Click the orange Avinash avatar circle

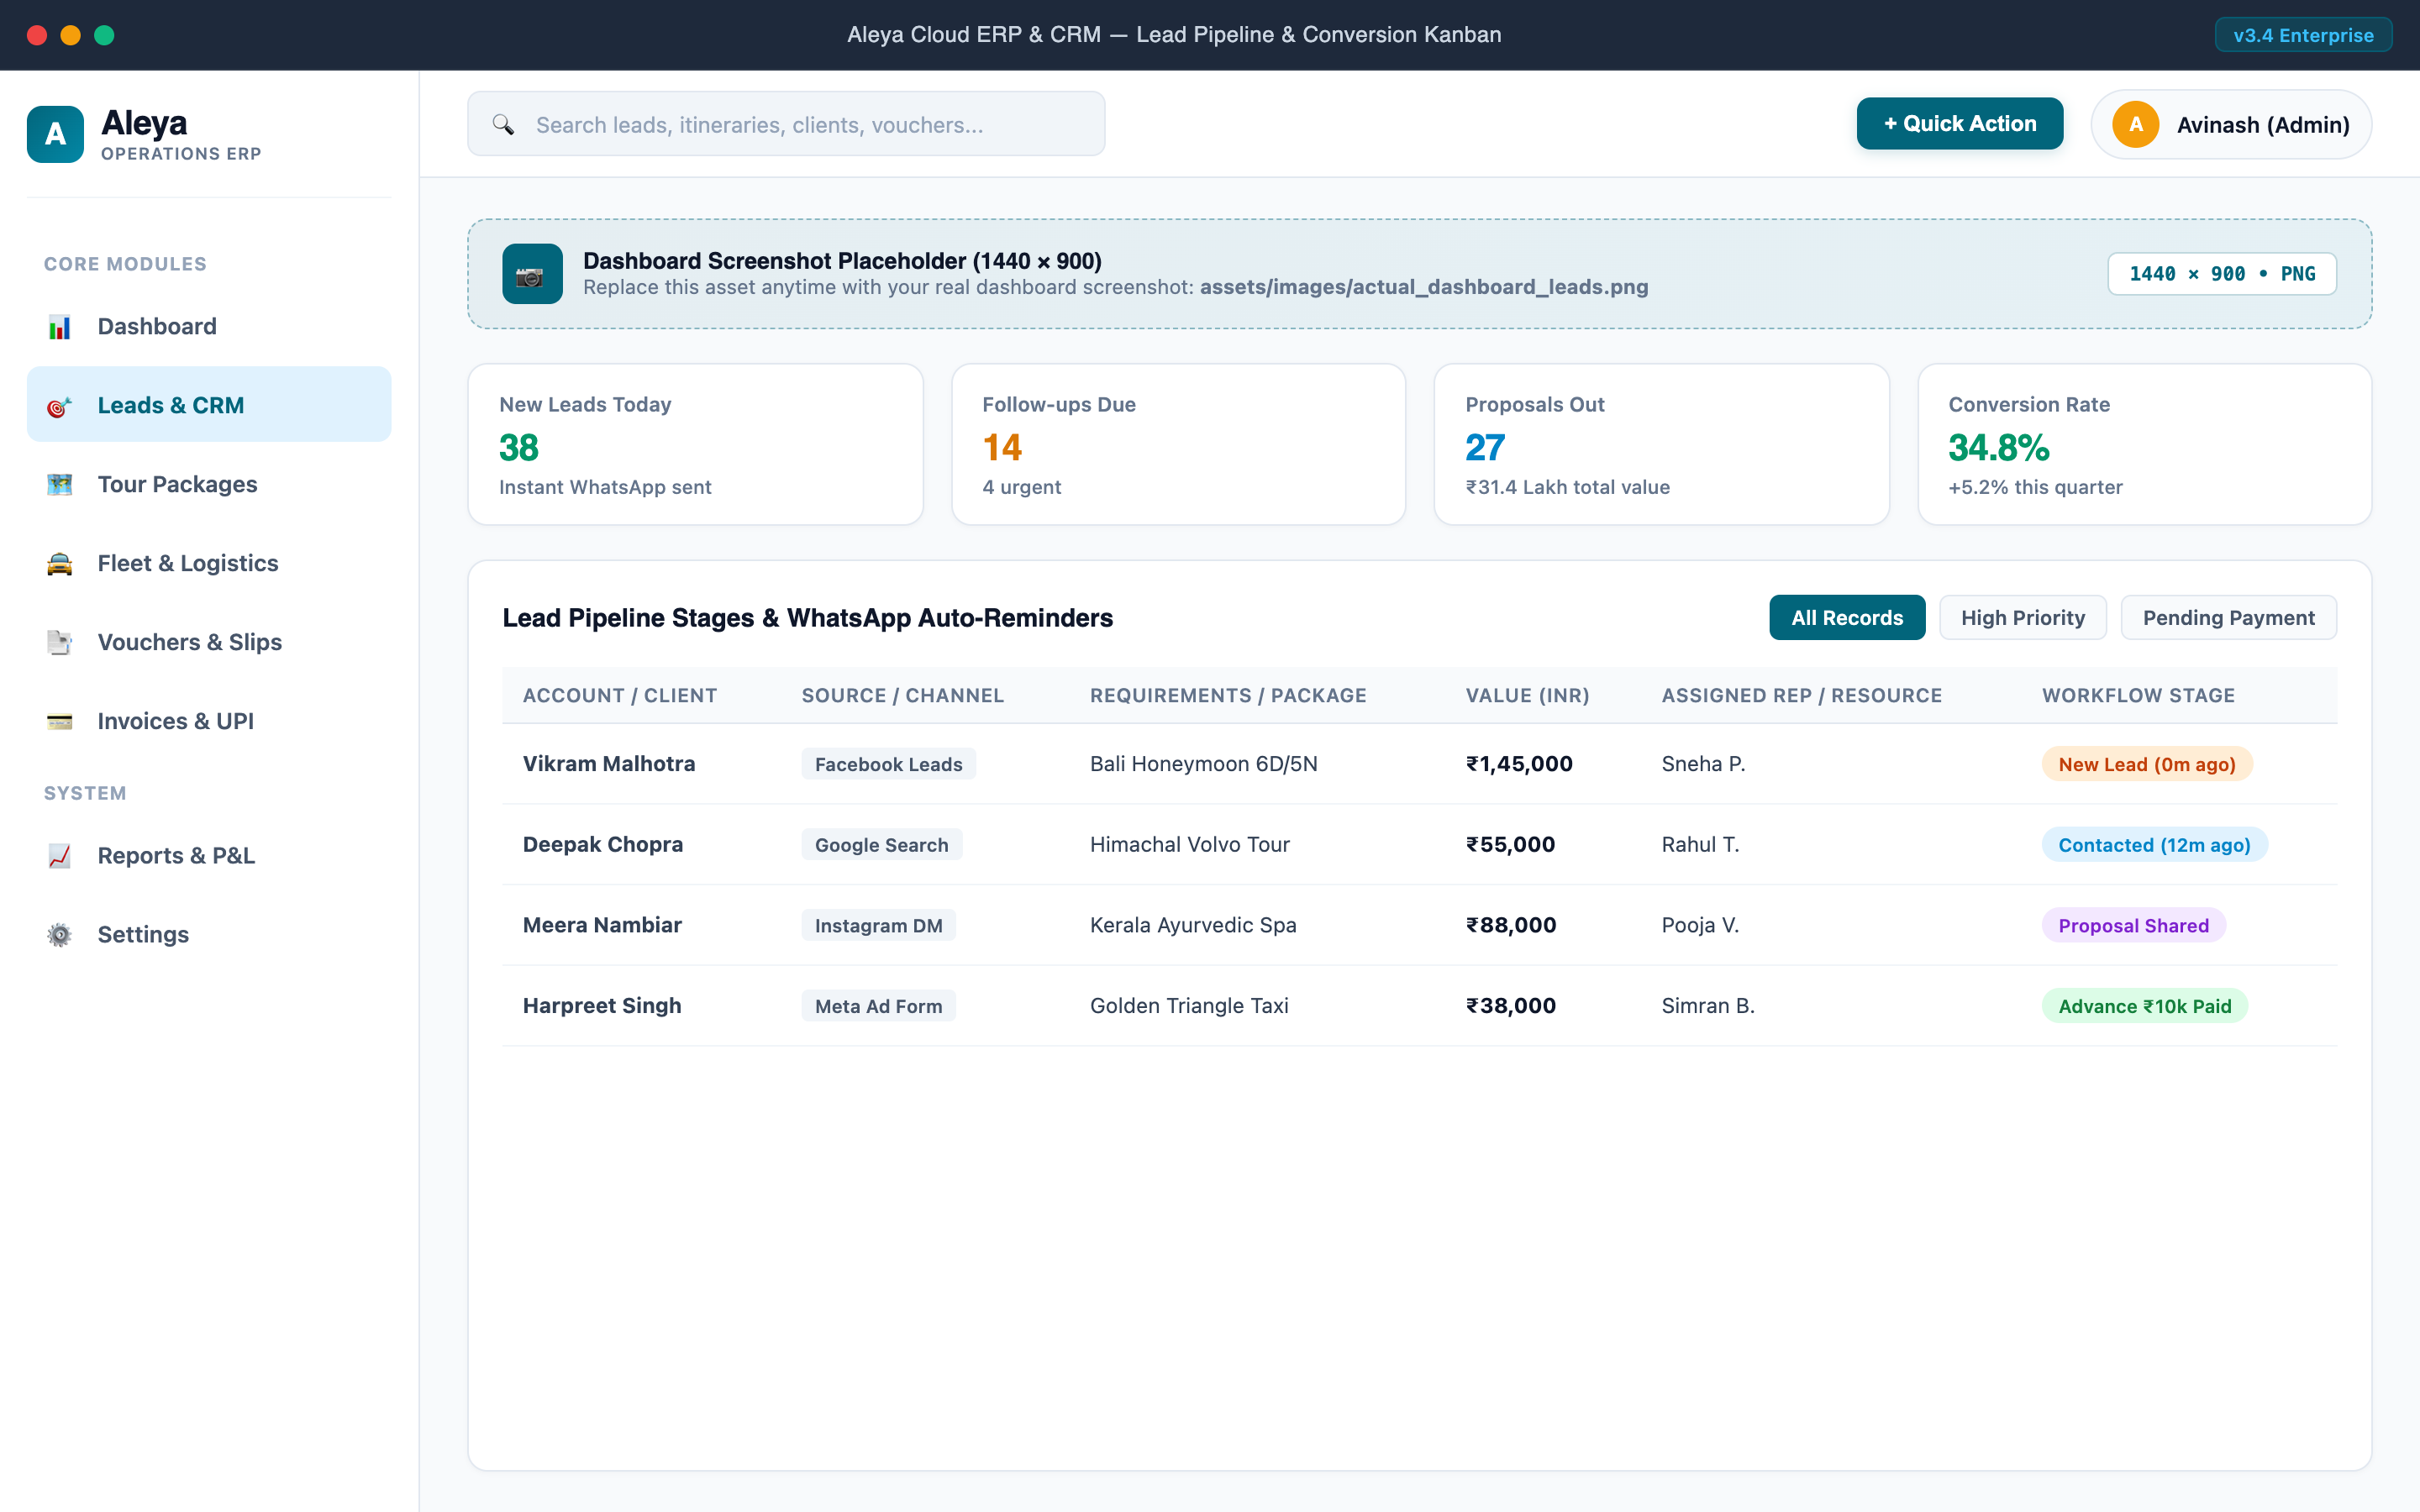pyautogui.click(x=2135, y=125)
